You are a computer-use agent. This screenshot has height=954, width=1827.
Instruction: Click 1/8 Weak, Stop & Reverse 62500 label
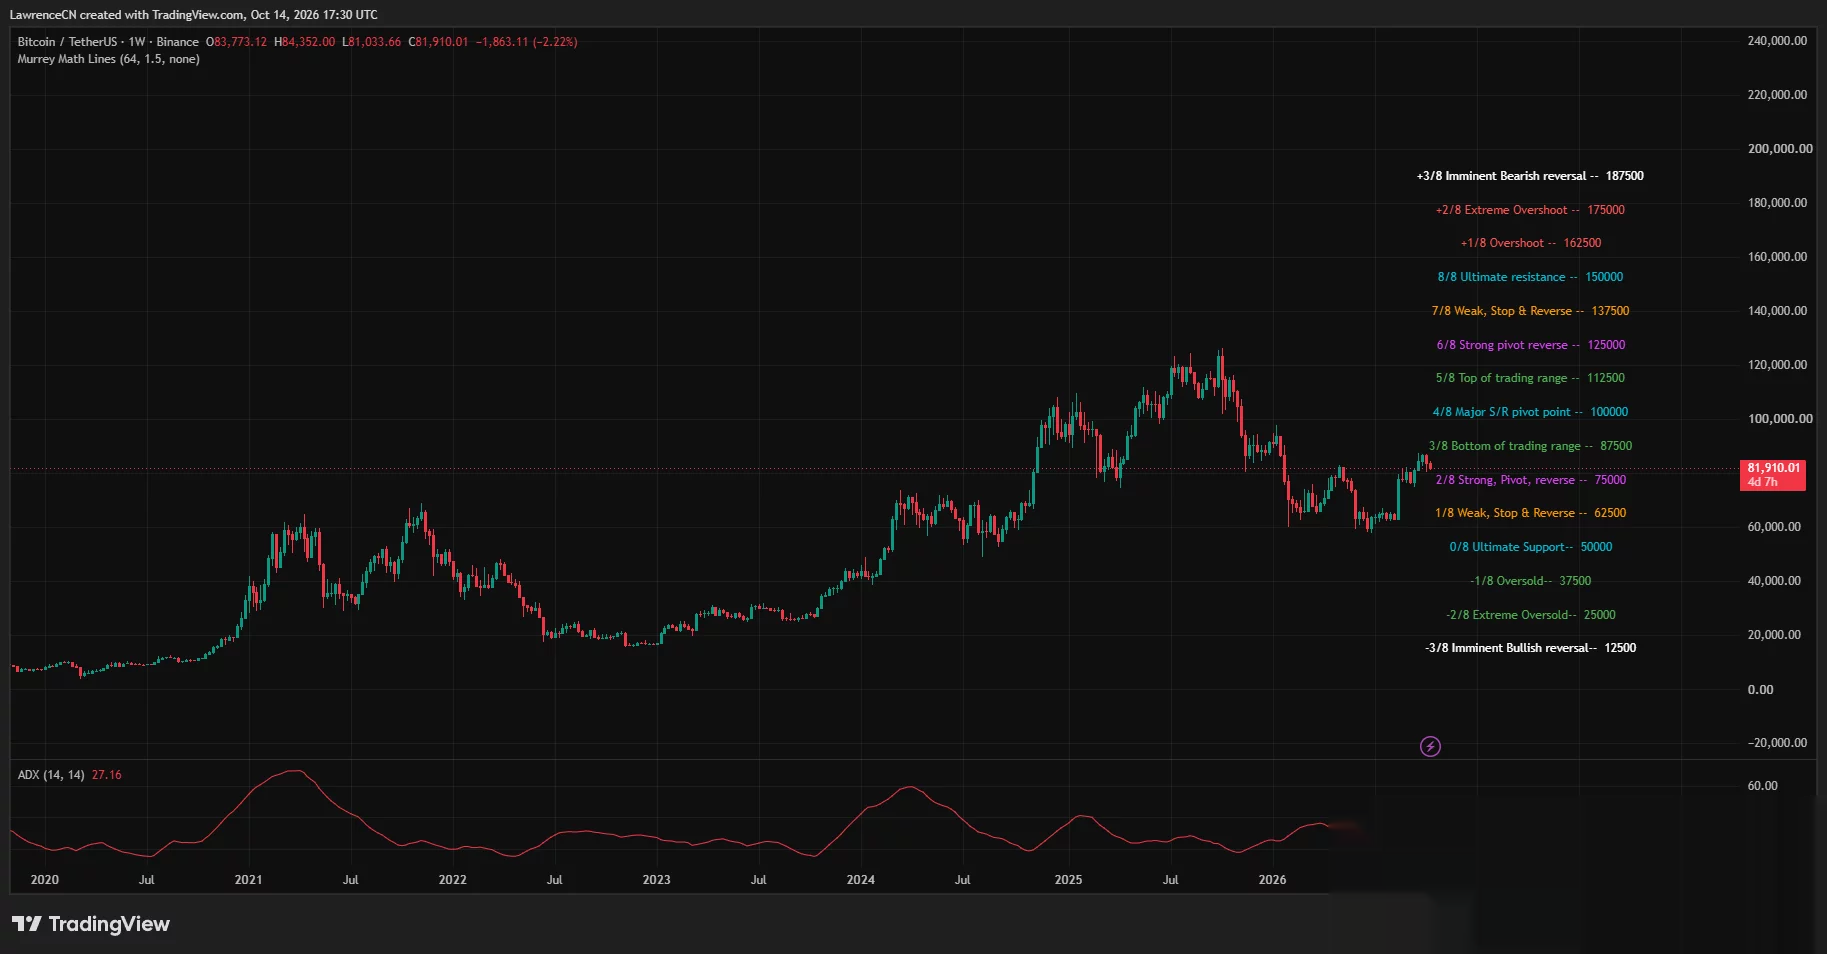point(1531,513)
